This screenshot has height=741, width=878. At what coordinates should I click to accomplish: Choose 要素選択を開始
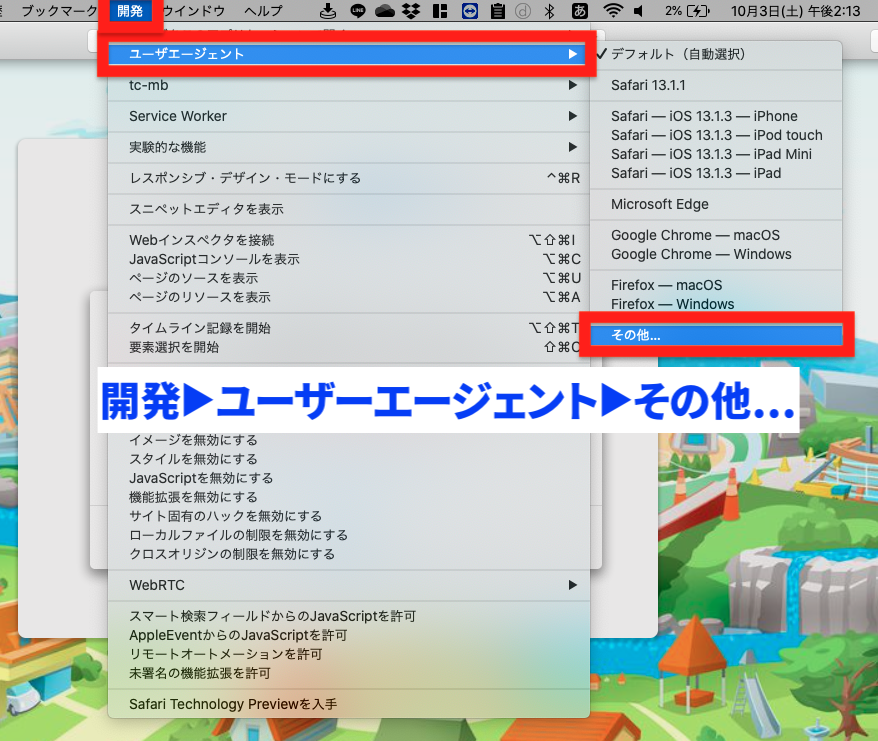348,347
